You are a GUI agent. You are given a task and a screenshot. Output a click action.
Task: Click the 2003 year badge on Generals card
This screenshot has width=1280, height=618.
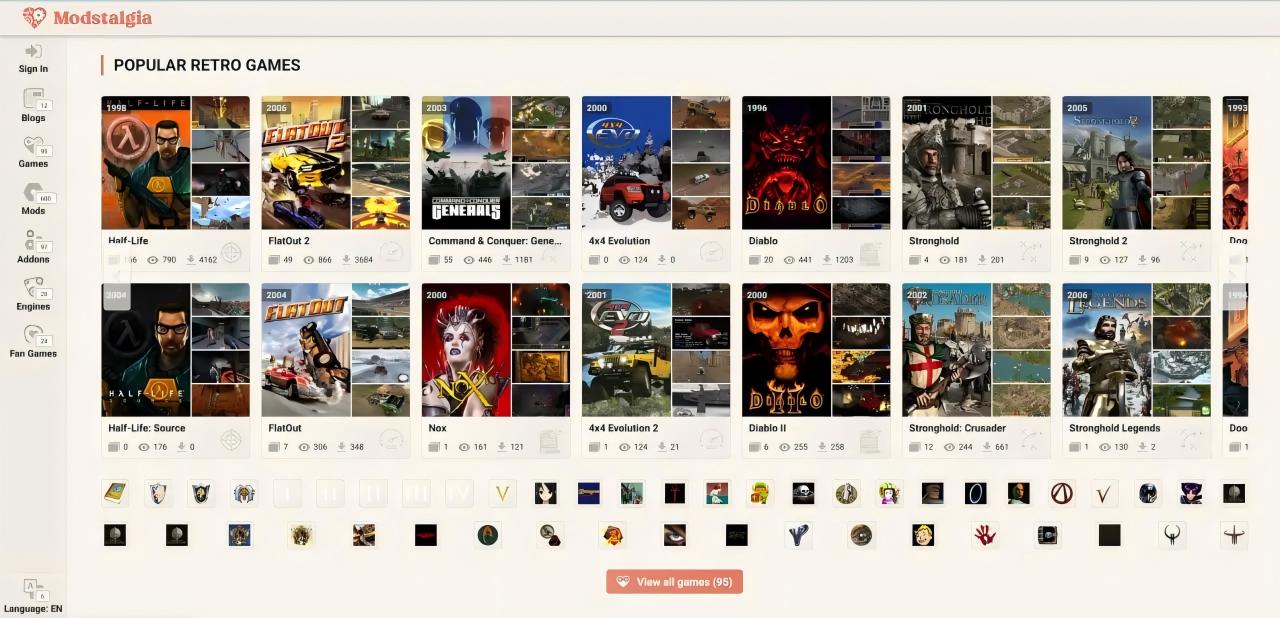point(436,108)
